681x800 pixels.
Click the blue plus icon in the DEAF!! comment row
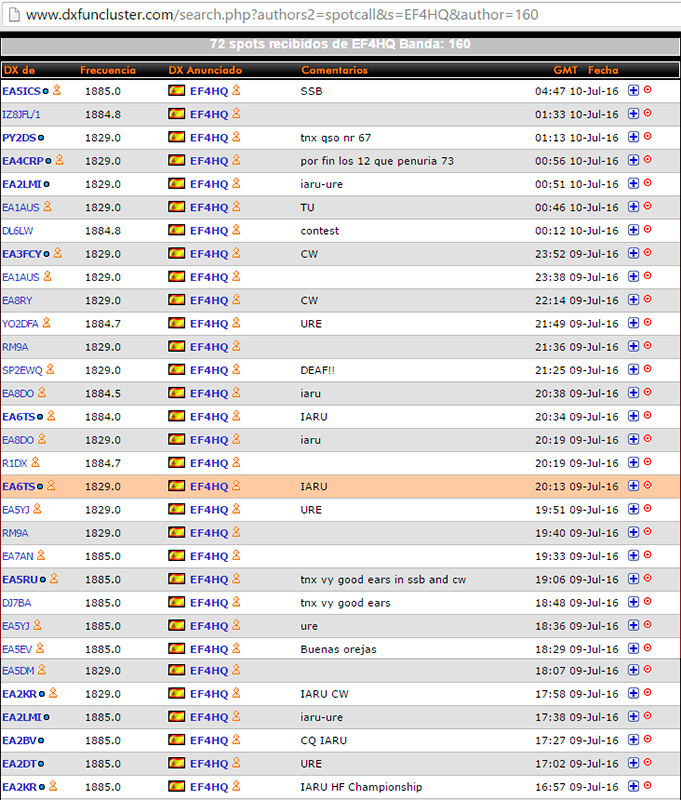click(x=633, y=369)
